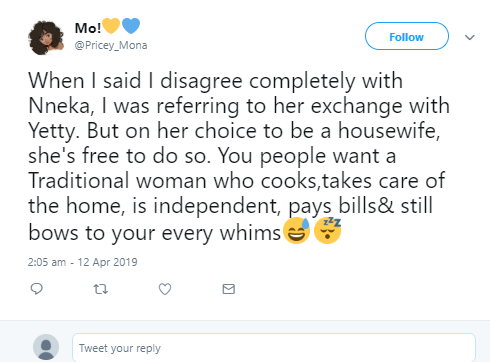Expand the tweet options chevron menu
The width and height of the screenshot is (490, 362).
click(470, 37)
